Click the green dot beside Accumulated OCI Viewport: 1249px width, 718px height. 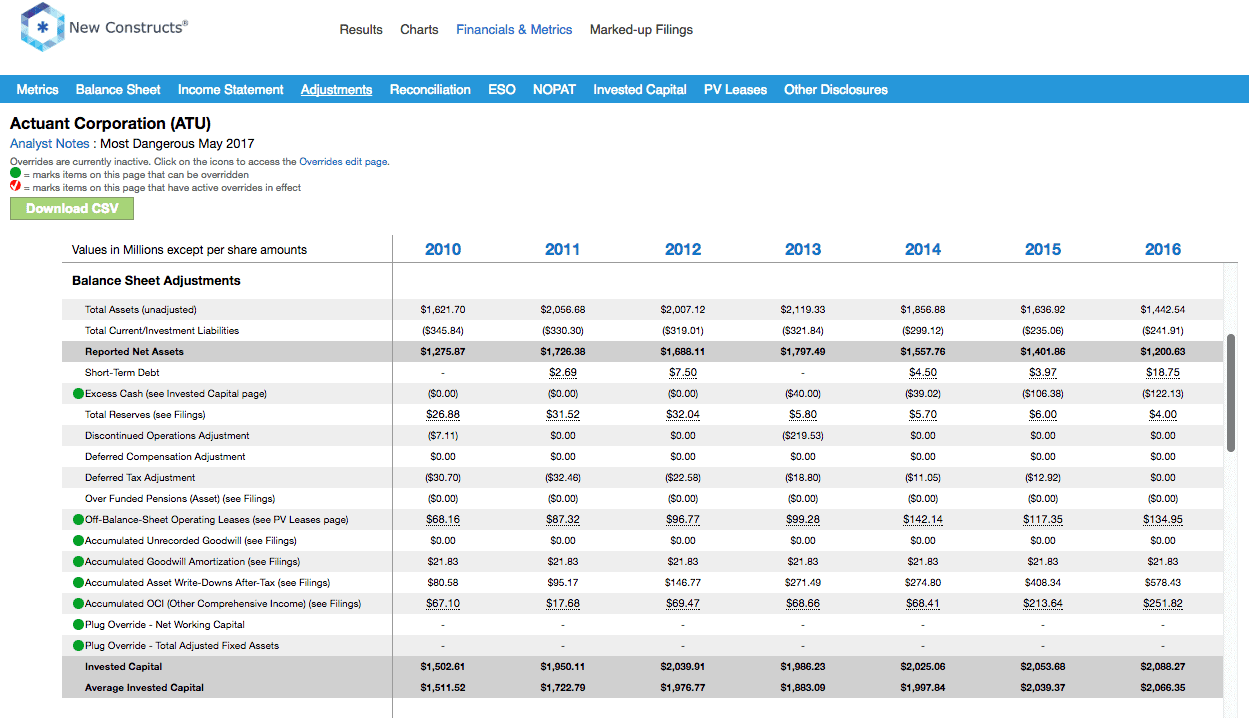click(x=79, y=604)
